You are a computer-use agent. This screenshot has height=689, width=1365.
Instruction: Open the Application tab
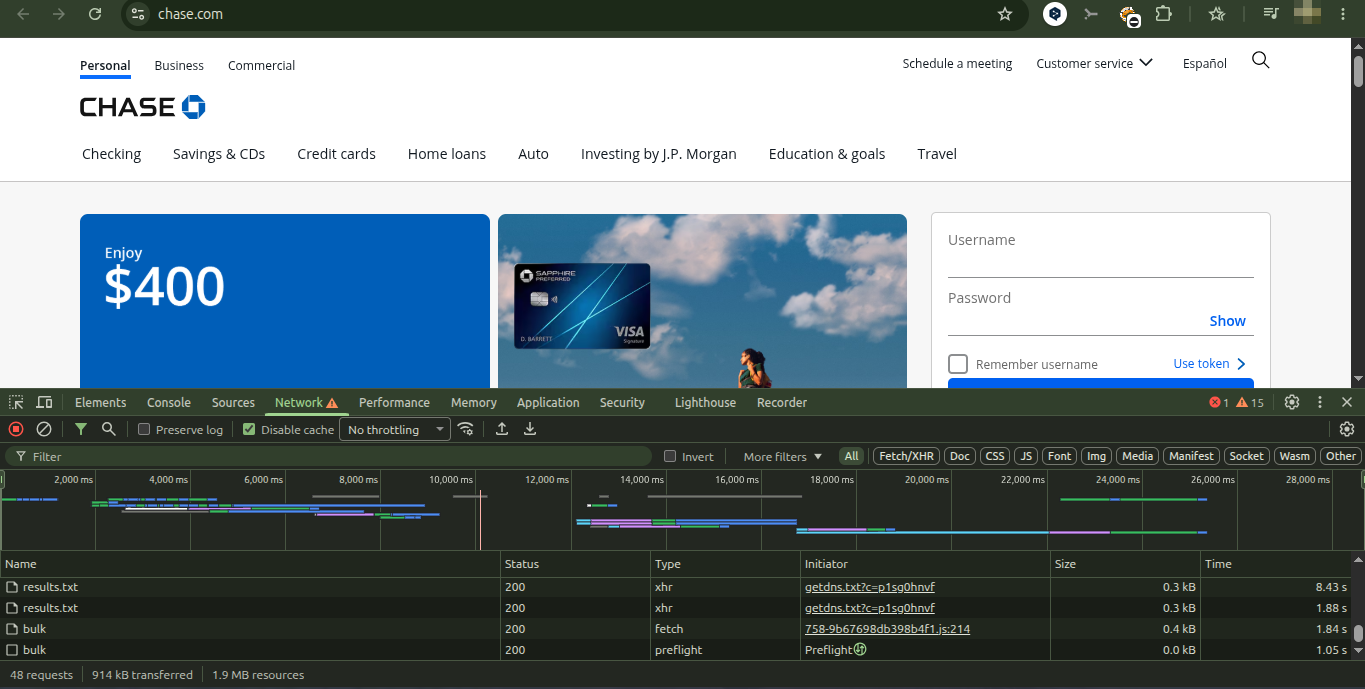pyautogui.click(x=548, y=402)
